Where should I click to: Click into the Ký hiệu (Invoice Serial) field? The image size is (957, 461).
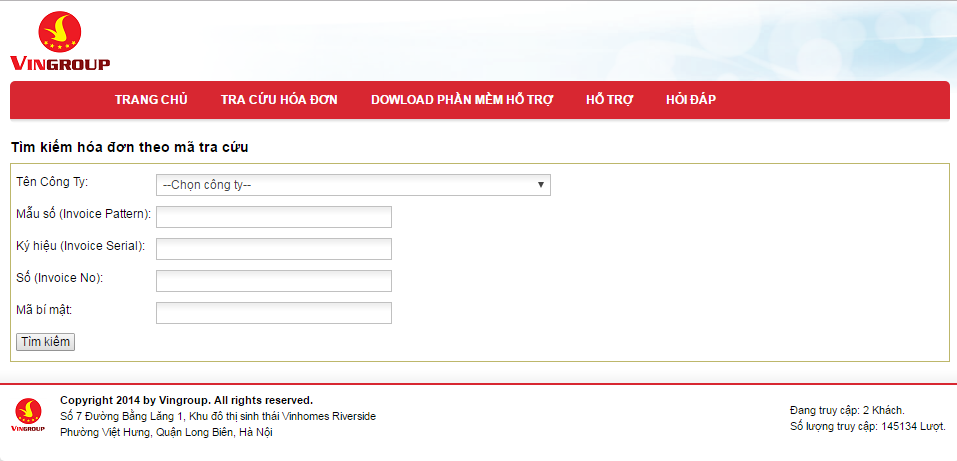pyautogui.click(x=274, y=249)
